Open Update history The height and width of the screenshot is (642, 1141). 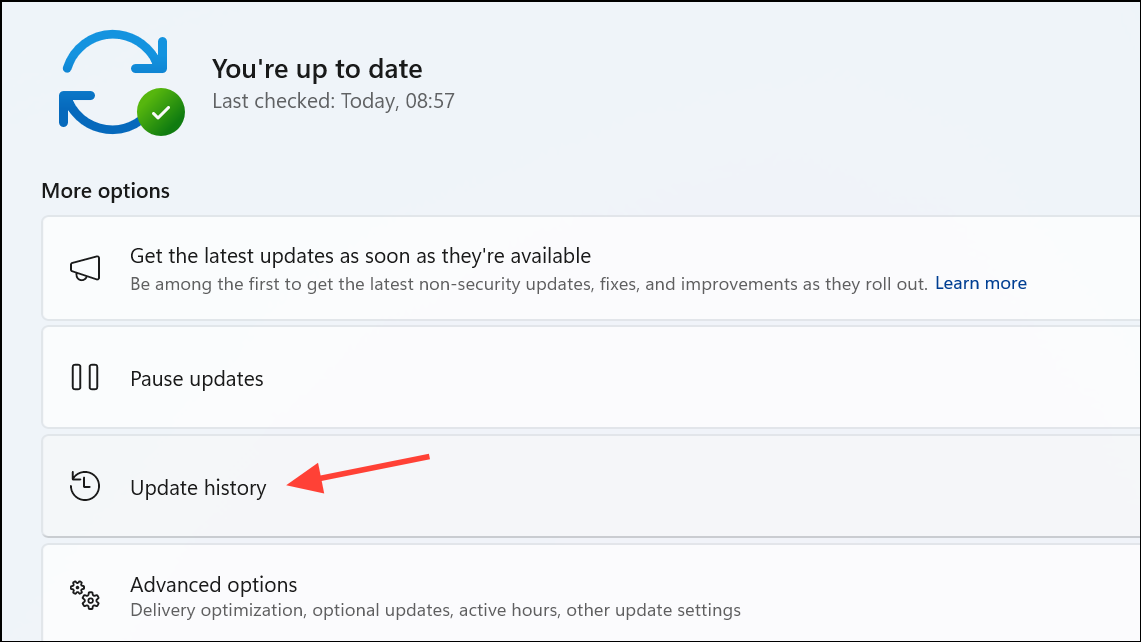click(x=198, y=487)
